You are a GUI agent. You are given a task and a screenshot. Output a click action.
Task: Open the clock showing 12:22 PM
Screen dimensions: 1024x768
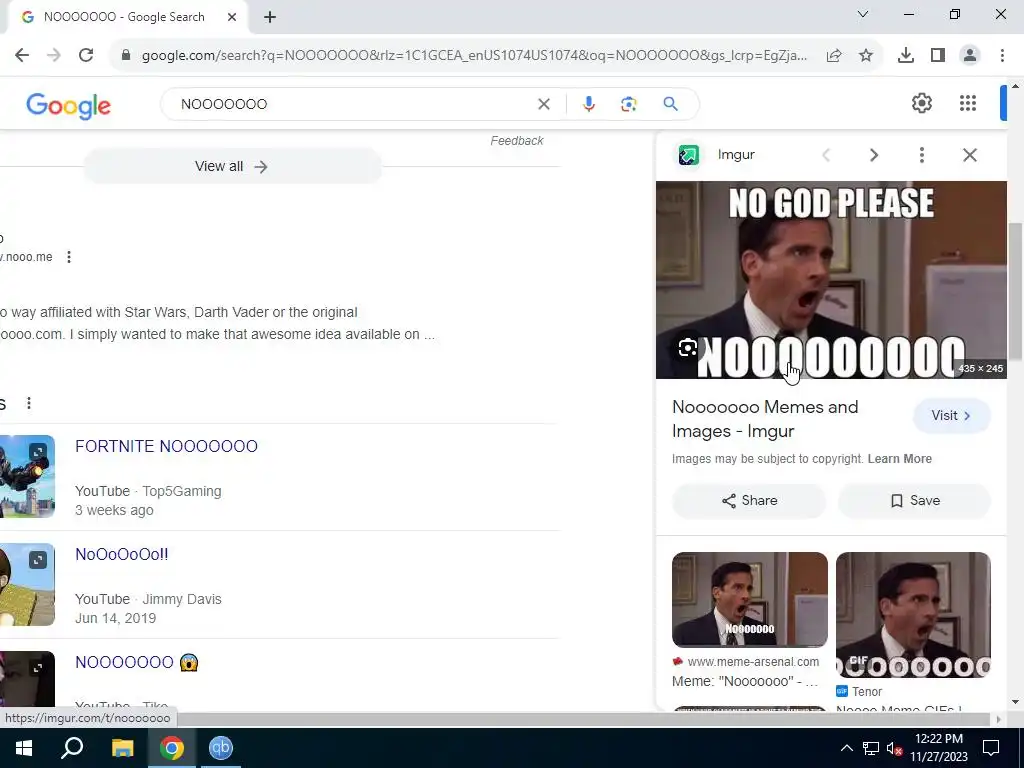point(939,748)
